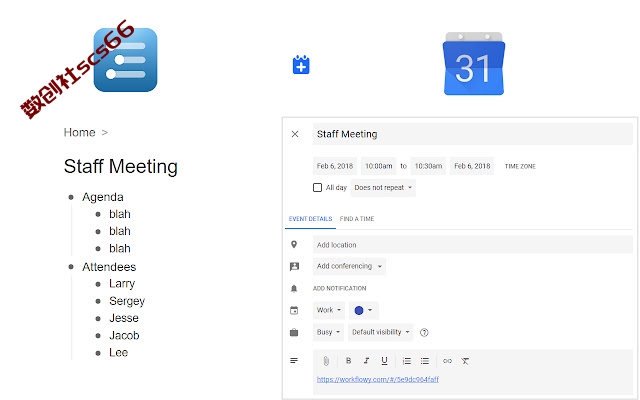Viewport: 640px width, 400px height.
Task: Click the briefcase icon beside Busy
Action: 294,332
